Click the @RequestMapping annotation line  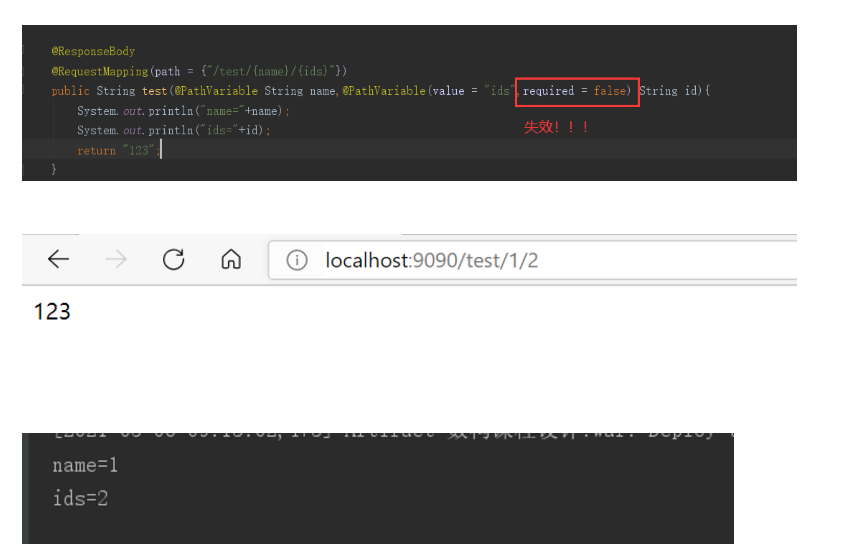coord(199,71)
